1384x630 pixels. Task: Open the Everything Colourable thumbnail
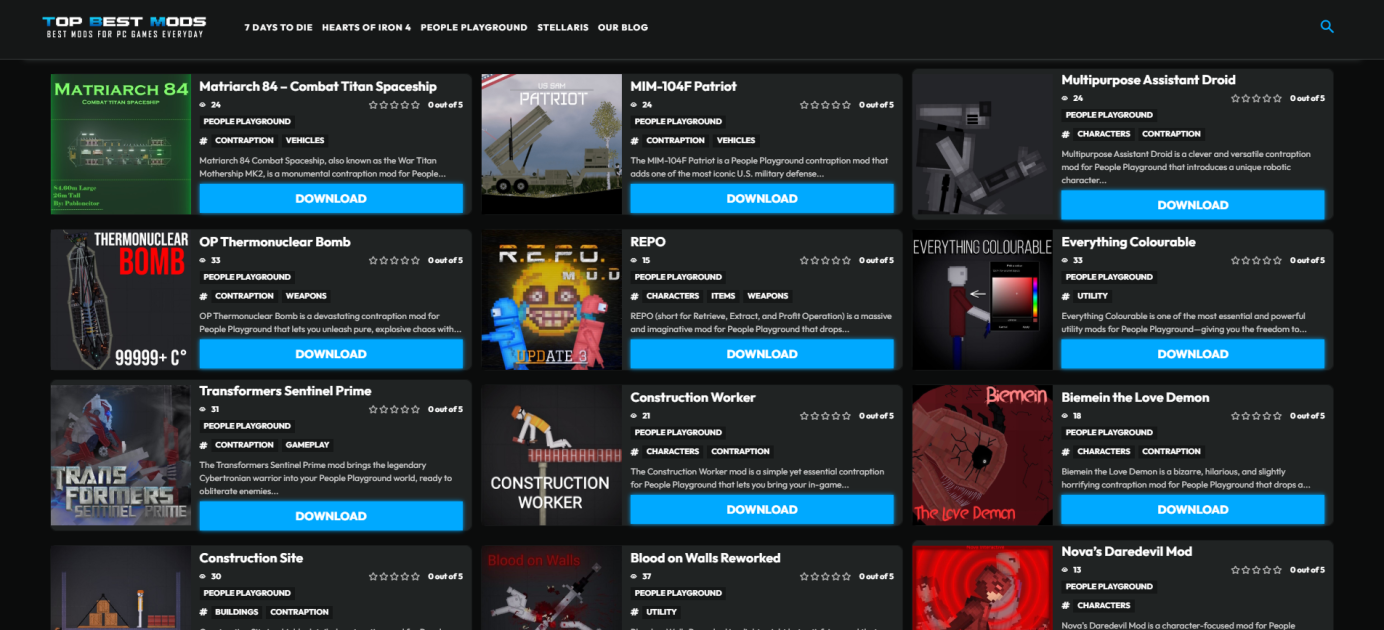tap(983, 300)
